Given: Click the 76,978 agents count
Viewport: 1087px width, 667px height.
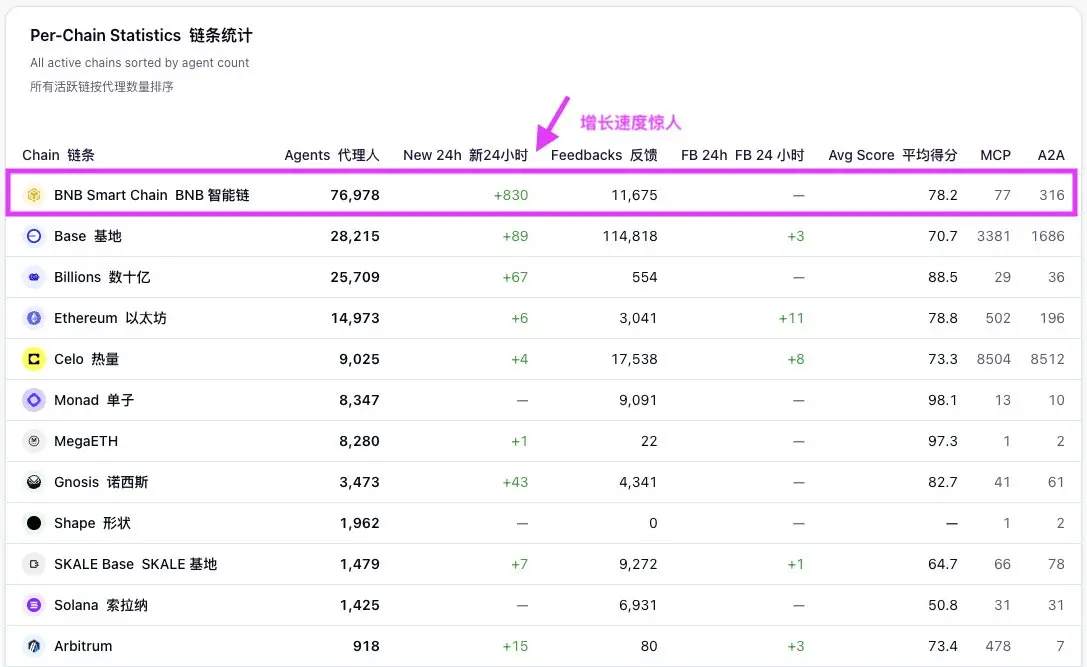Looking at the screenshot, I should coord(355,196).
